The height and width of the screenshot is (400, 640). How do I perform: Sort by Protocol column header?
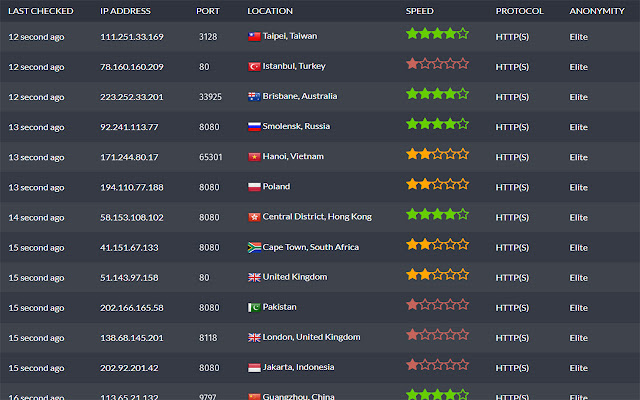pos(520,11)
